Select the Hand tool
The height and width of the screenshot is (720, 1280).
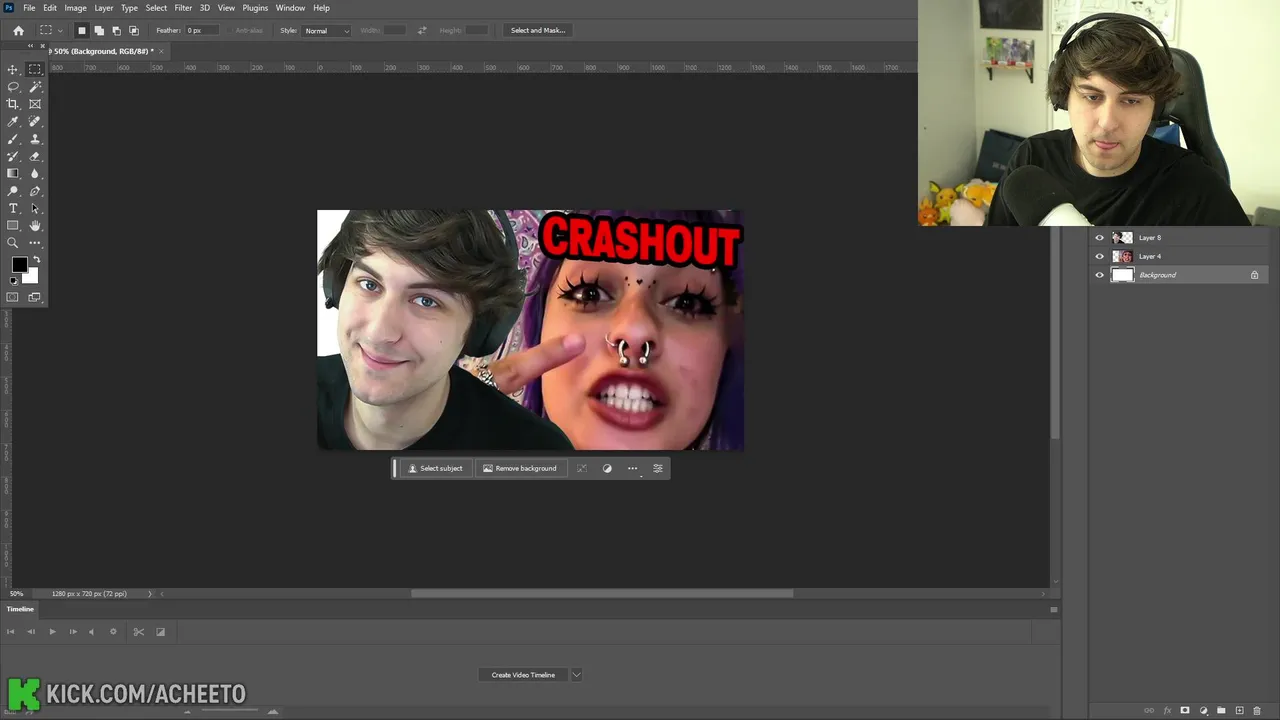pos(35,225)
